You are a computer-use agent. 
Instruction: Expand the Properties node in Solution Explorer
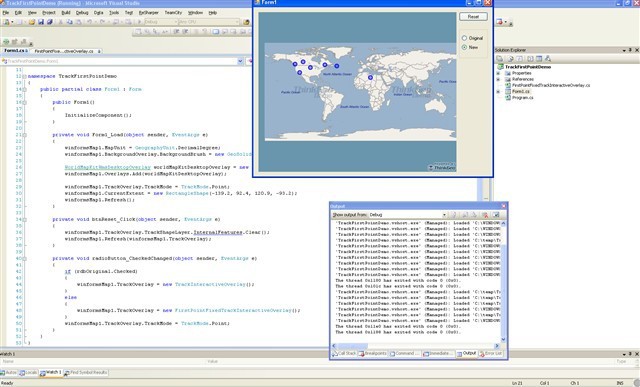[498, 73]
